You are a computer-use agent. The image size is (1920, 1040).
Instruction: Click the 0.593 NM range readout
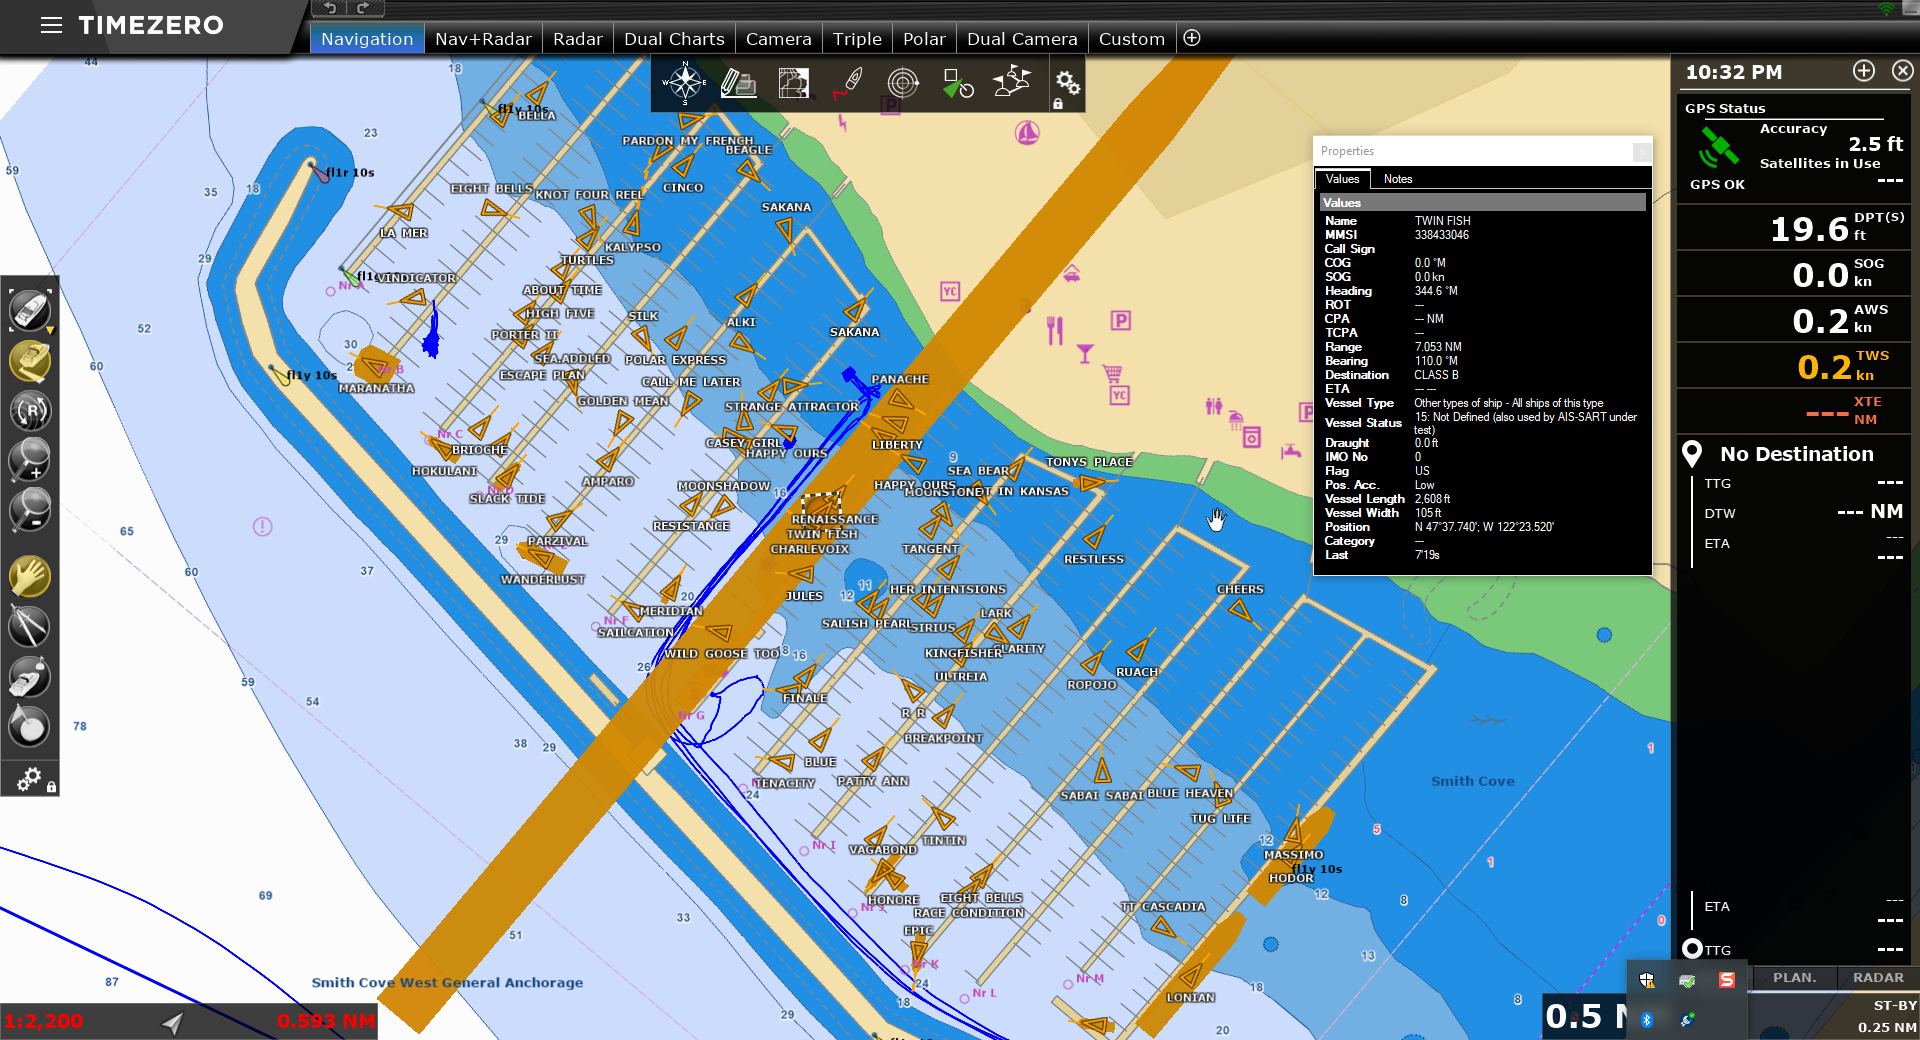coord(326,1022)
